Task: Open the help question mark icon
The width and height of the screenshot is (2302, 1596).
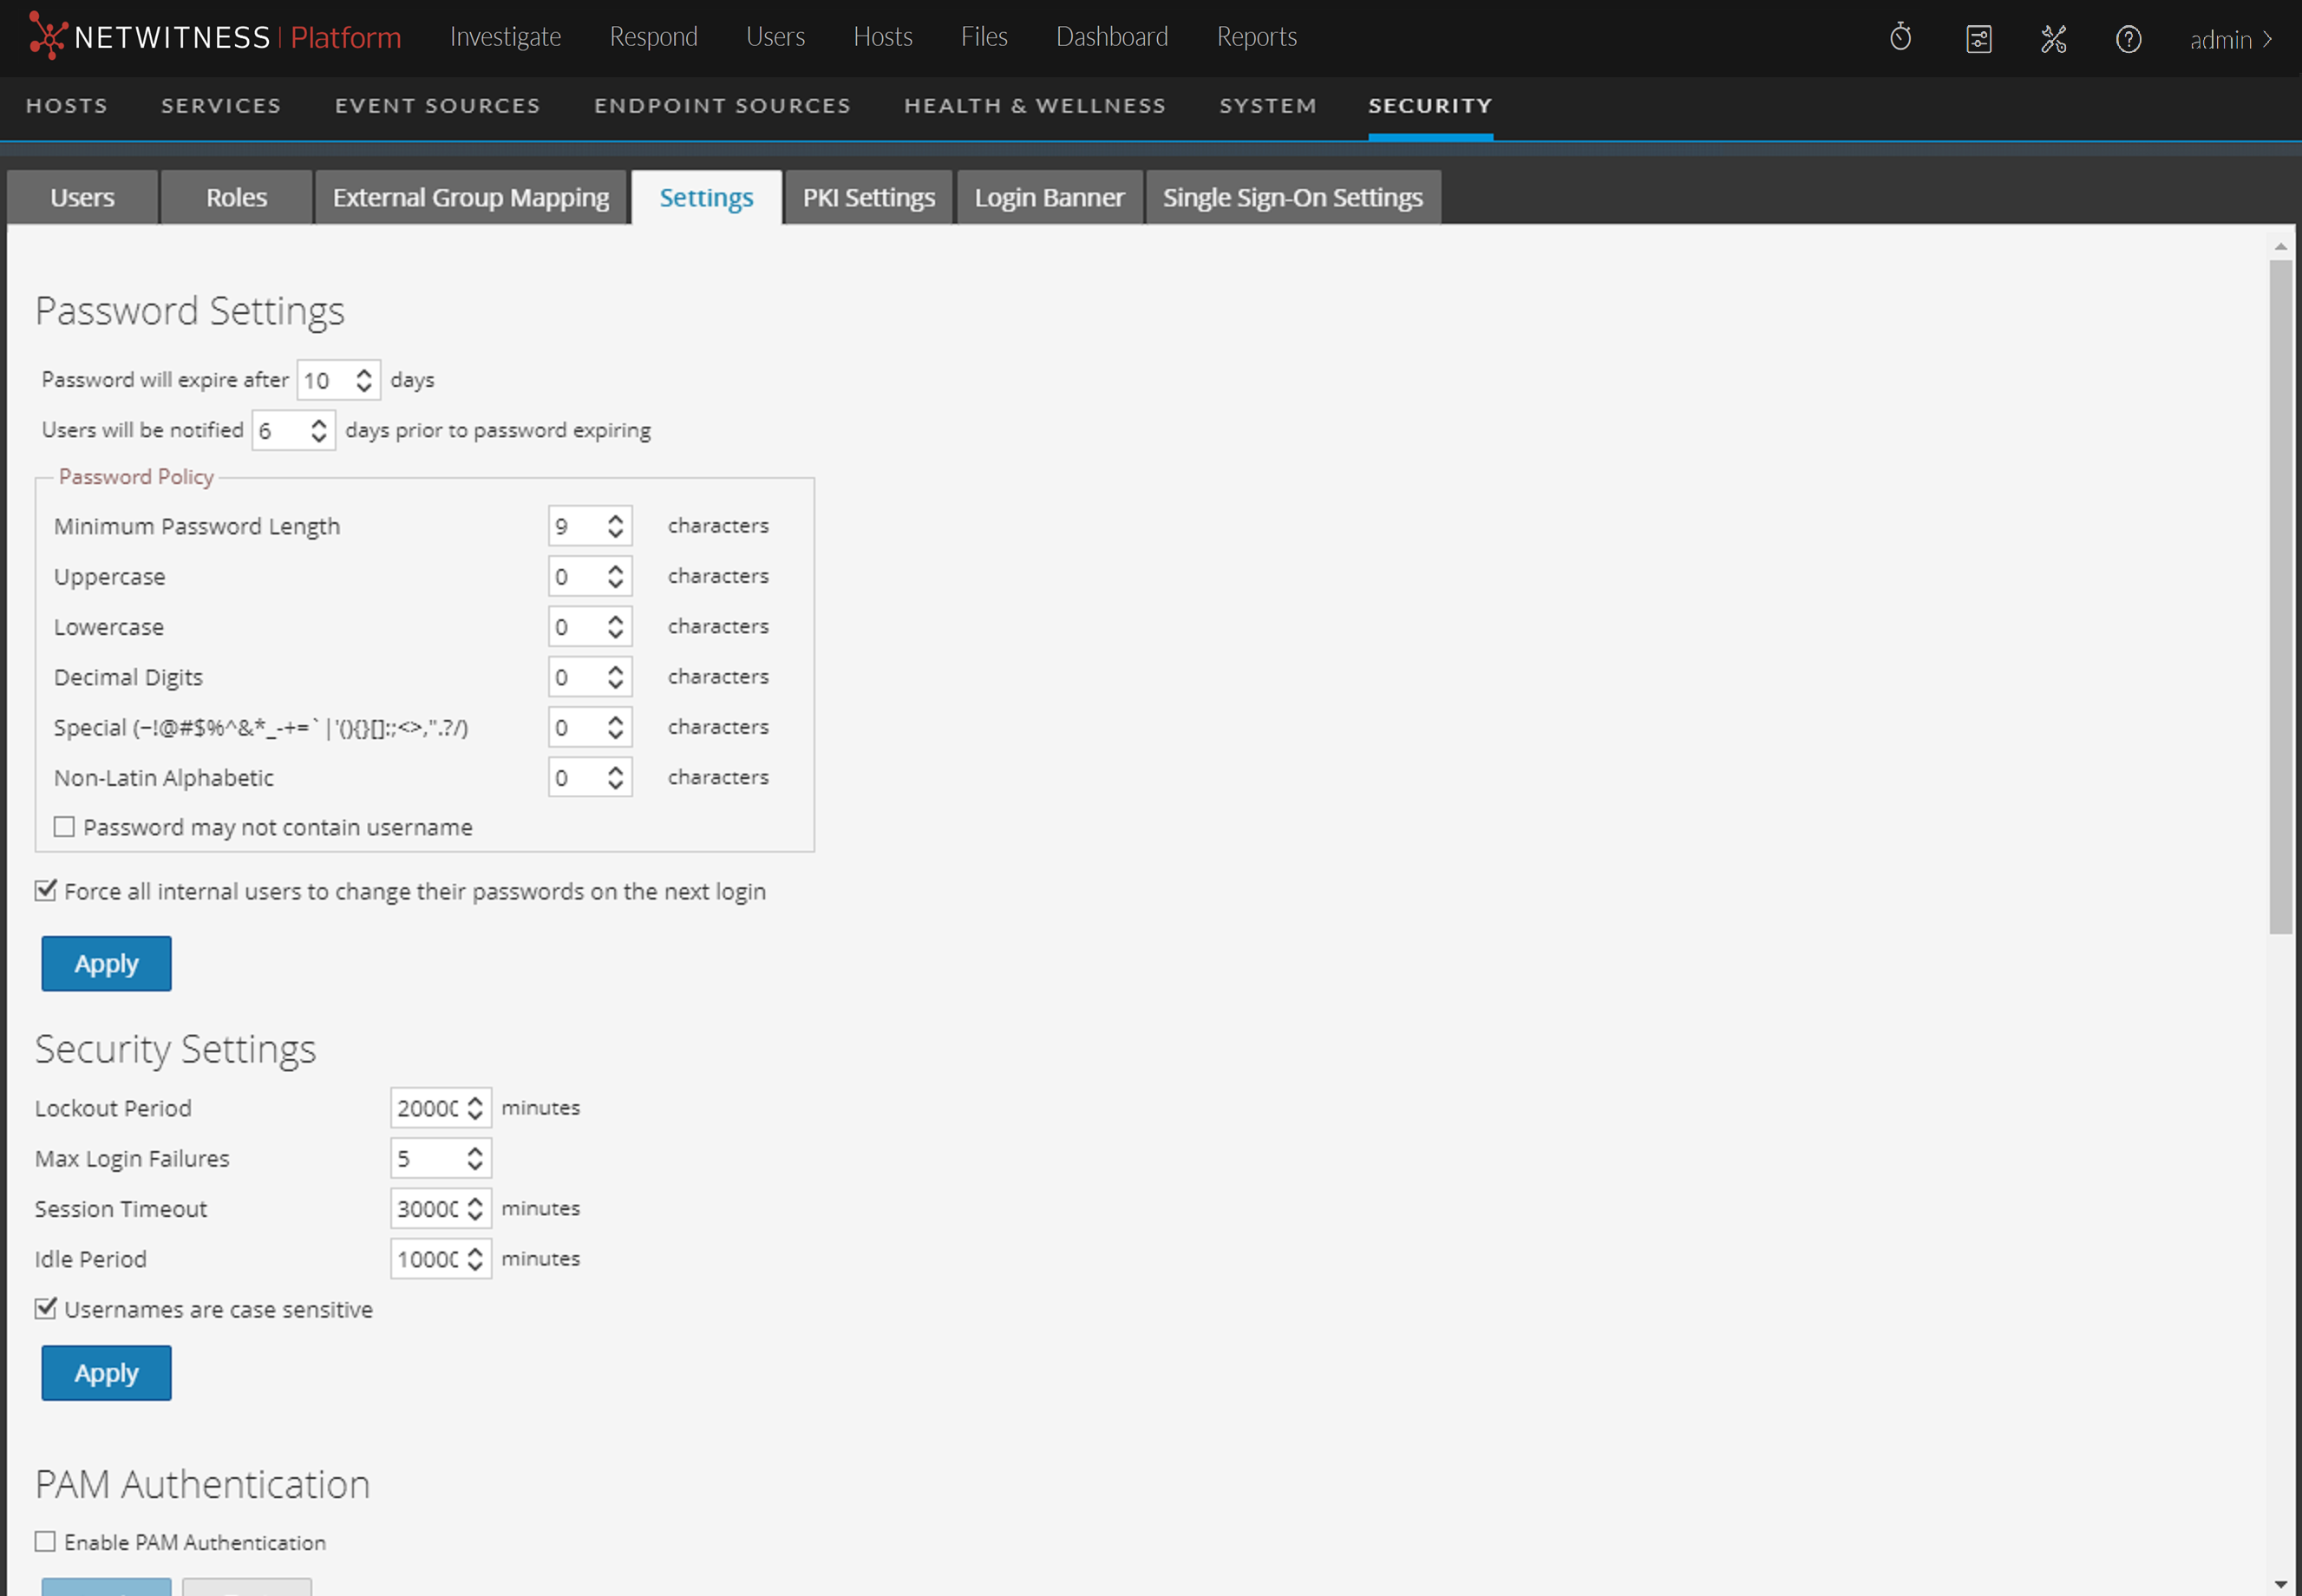Action: [x=2128, y=39]
